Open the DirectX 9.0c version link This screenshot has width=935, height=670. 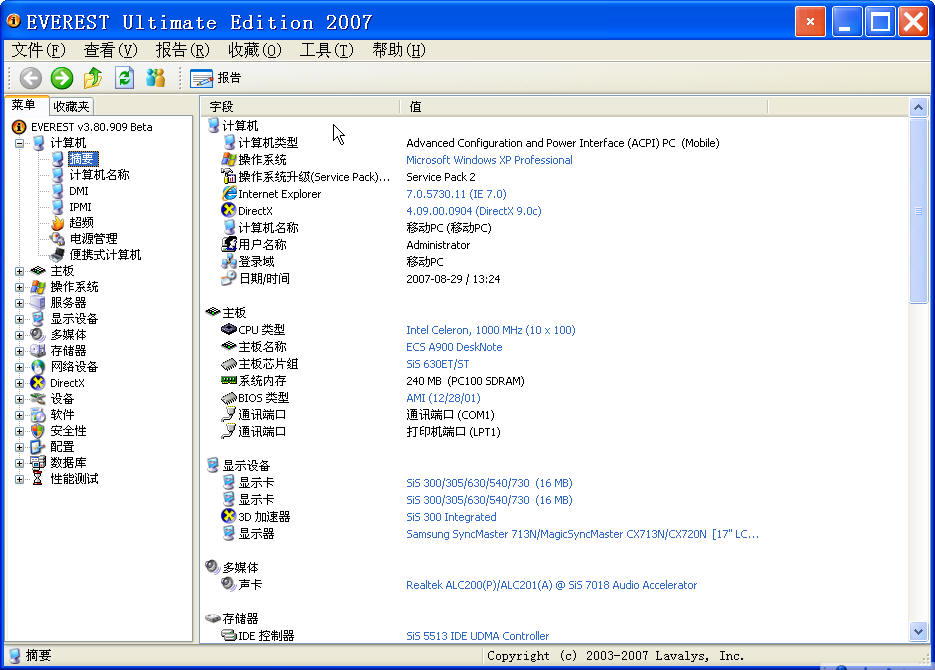click(x=473, y=211)
